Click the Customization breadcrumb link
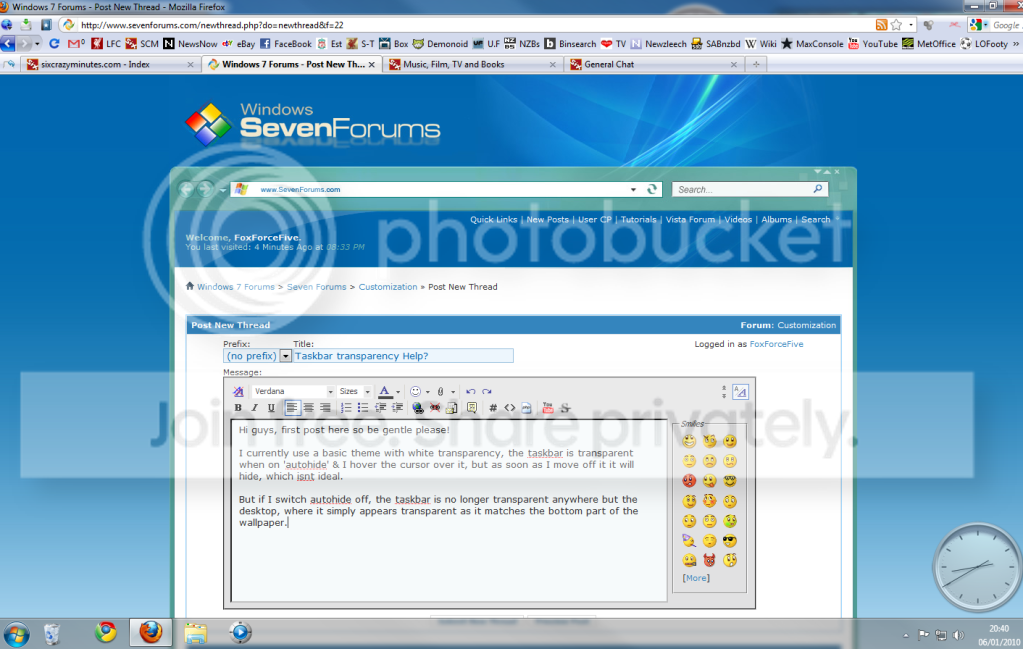Screen dimensions: 1023x649 pyautogui.click(x=388, y=287)
